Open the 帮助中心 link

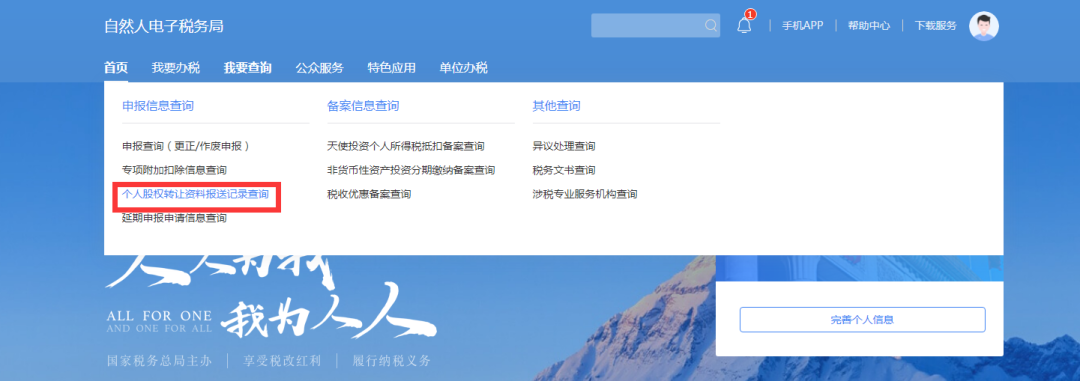tap(869, 25)
